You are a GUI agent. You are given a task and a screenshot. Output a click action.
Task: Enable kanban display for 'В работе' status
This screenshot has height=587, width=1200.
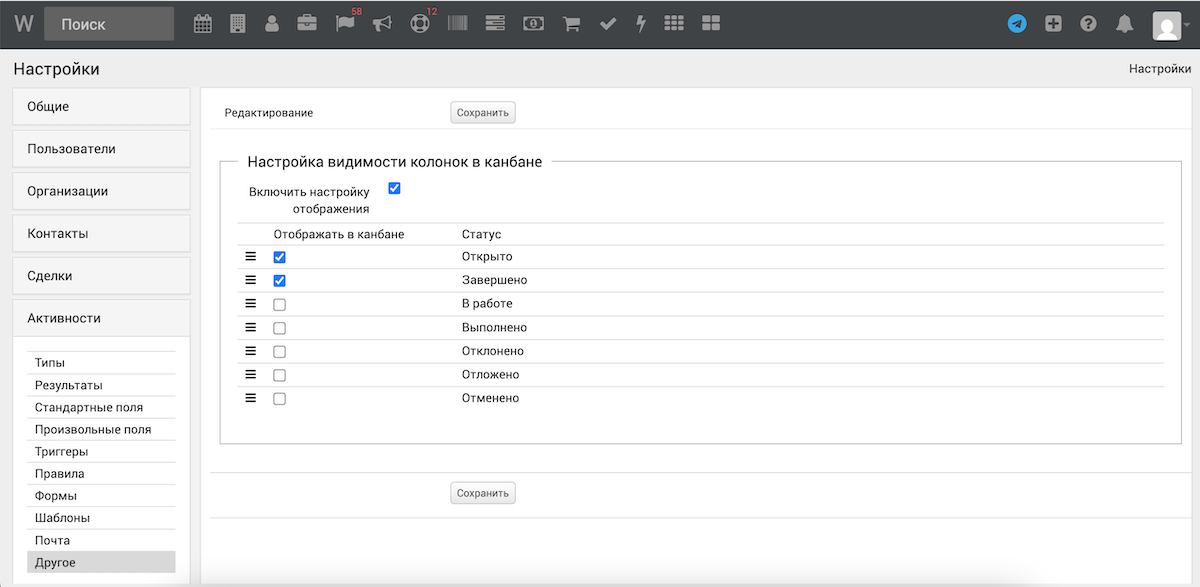[280, 304]
